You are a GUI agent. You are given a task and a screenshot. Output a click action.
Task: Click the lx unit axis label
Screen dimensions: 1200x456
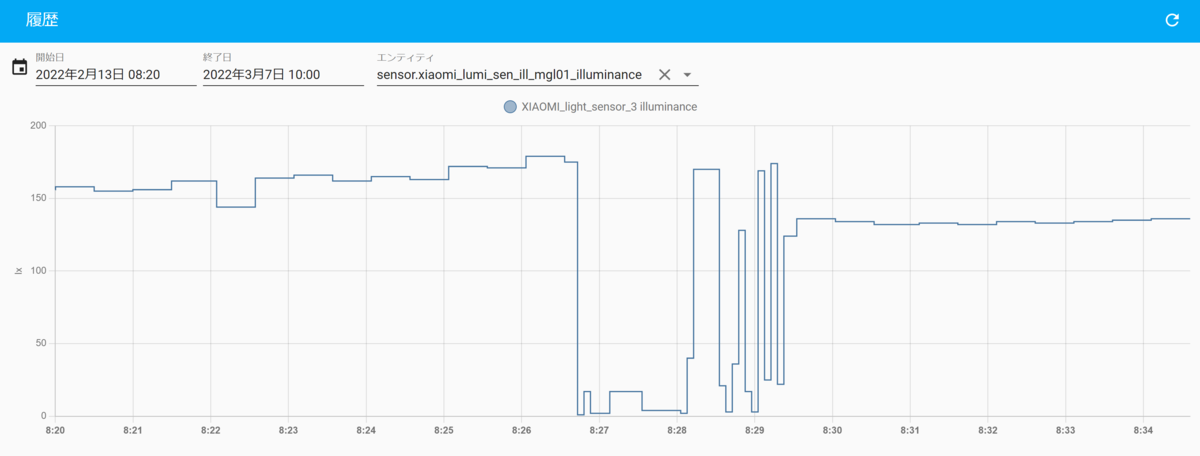(19, 270)
